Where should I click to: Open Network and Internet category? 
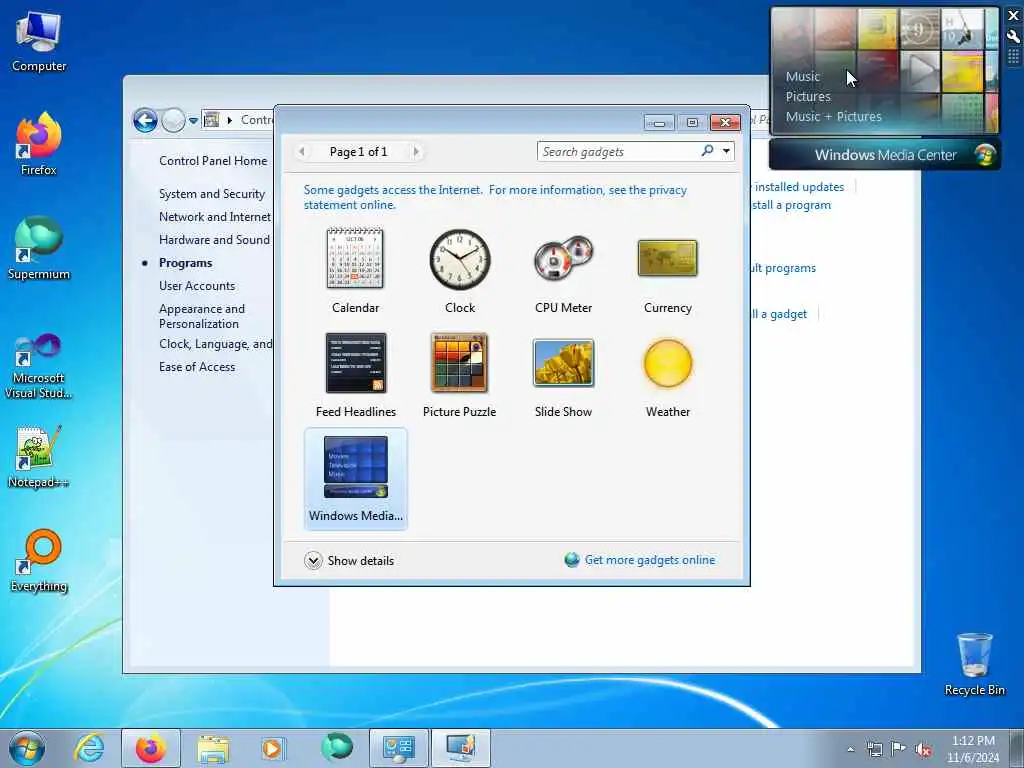click(x=215, y=217)
